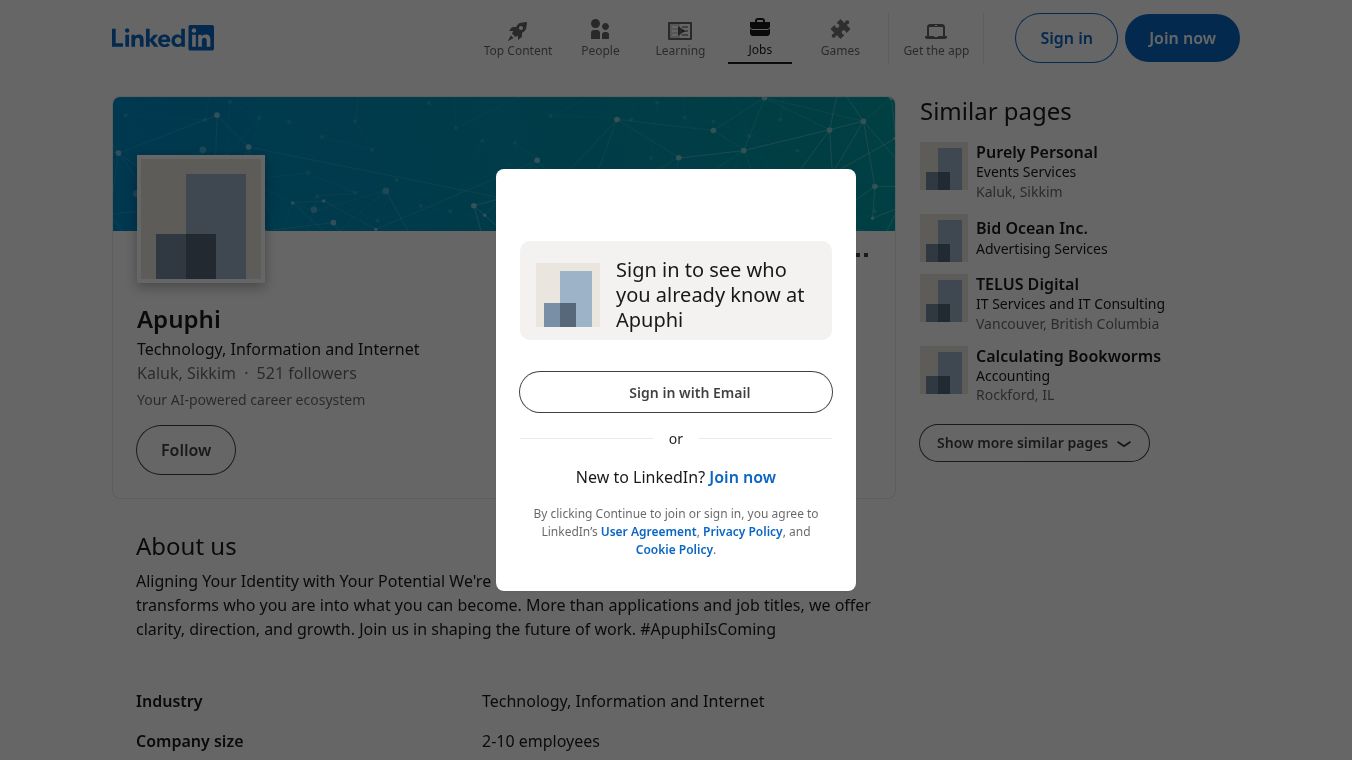Click the Apuphi company name heading
The height and width of the screenshot is (760, 1352).
tap(179, 319)
